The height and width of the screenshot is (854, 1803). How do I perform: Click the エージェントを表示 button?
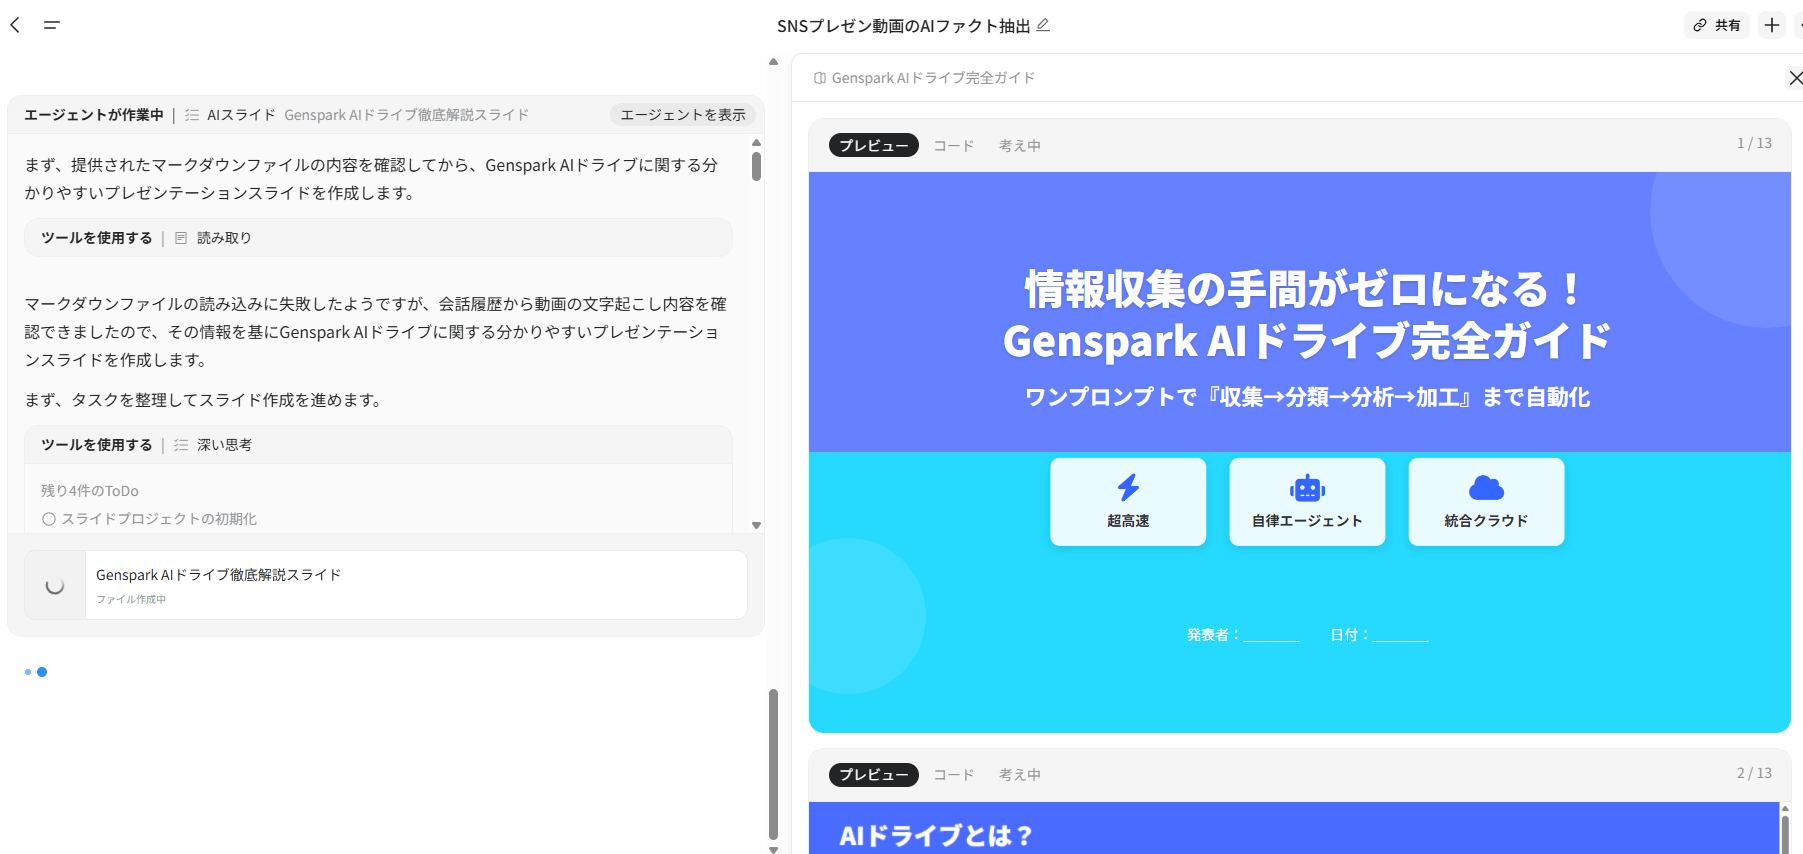[682, 115]
